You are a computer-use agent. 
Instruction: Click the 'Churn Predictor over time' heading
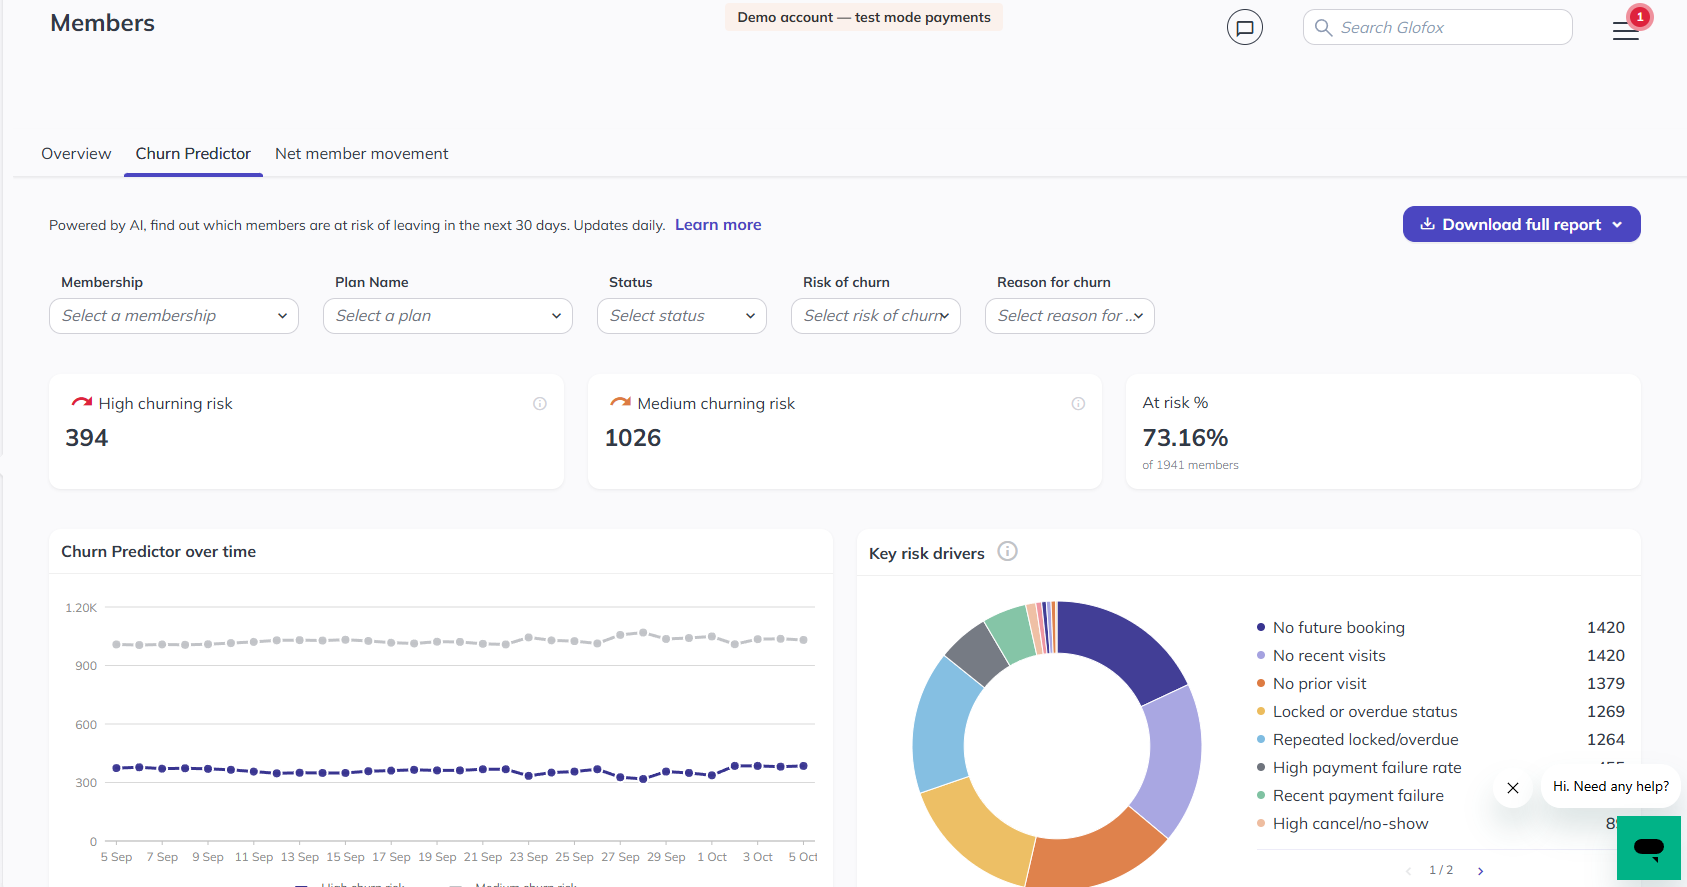(x=158, y=552)
